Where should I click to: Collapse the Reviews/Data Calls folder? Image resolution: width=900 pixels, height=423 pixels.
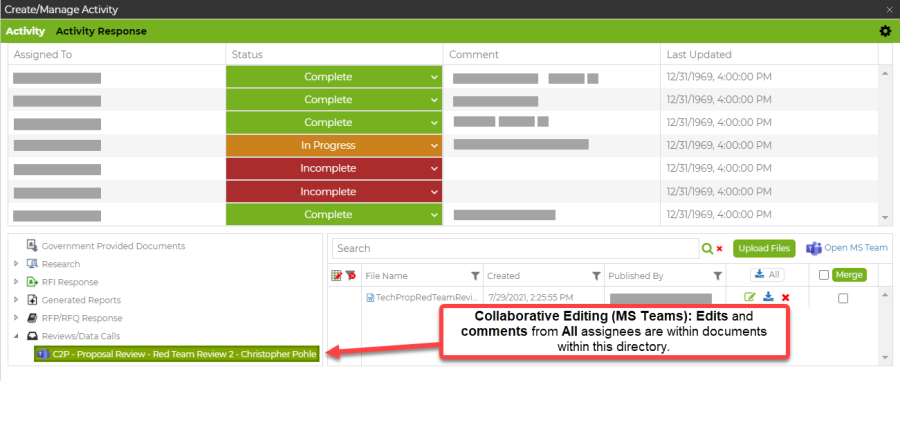[16, 336]
